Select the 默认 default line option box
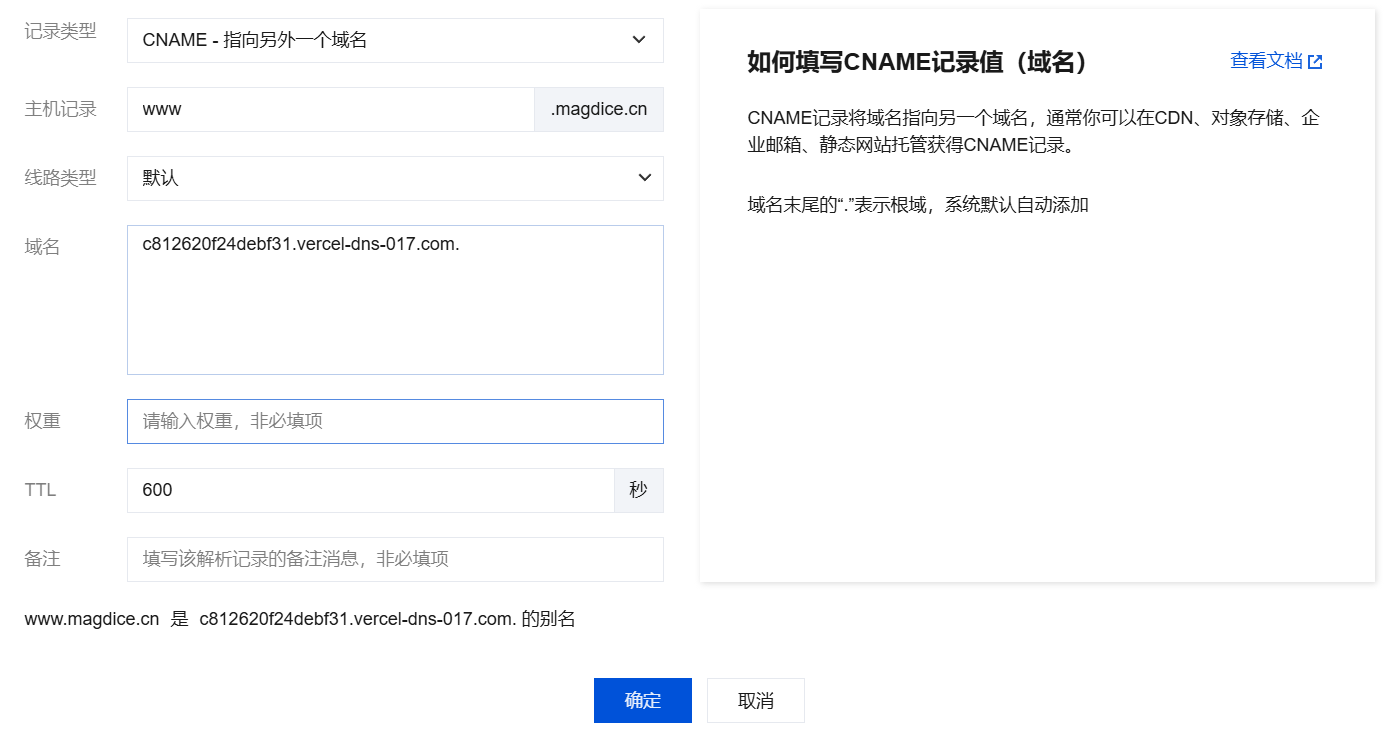The height and width of the screenshot is (744, 1396). pos(395,178)
